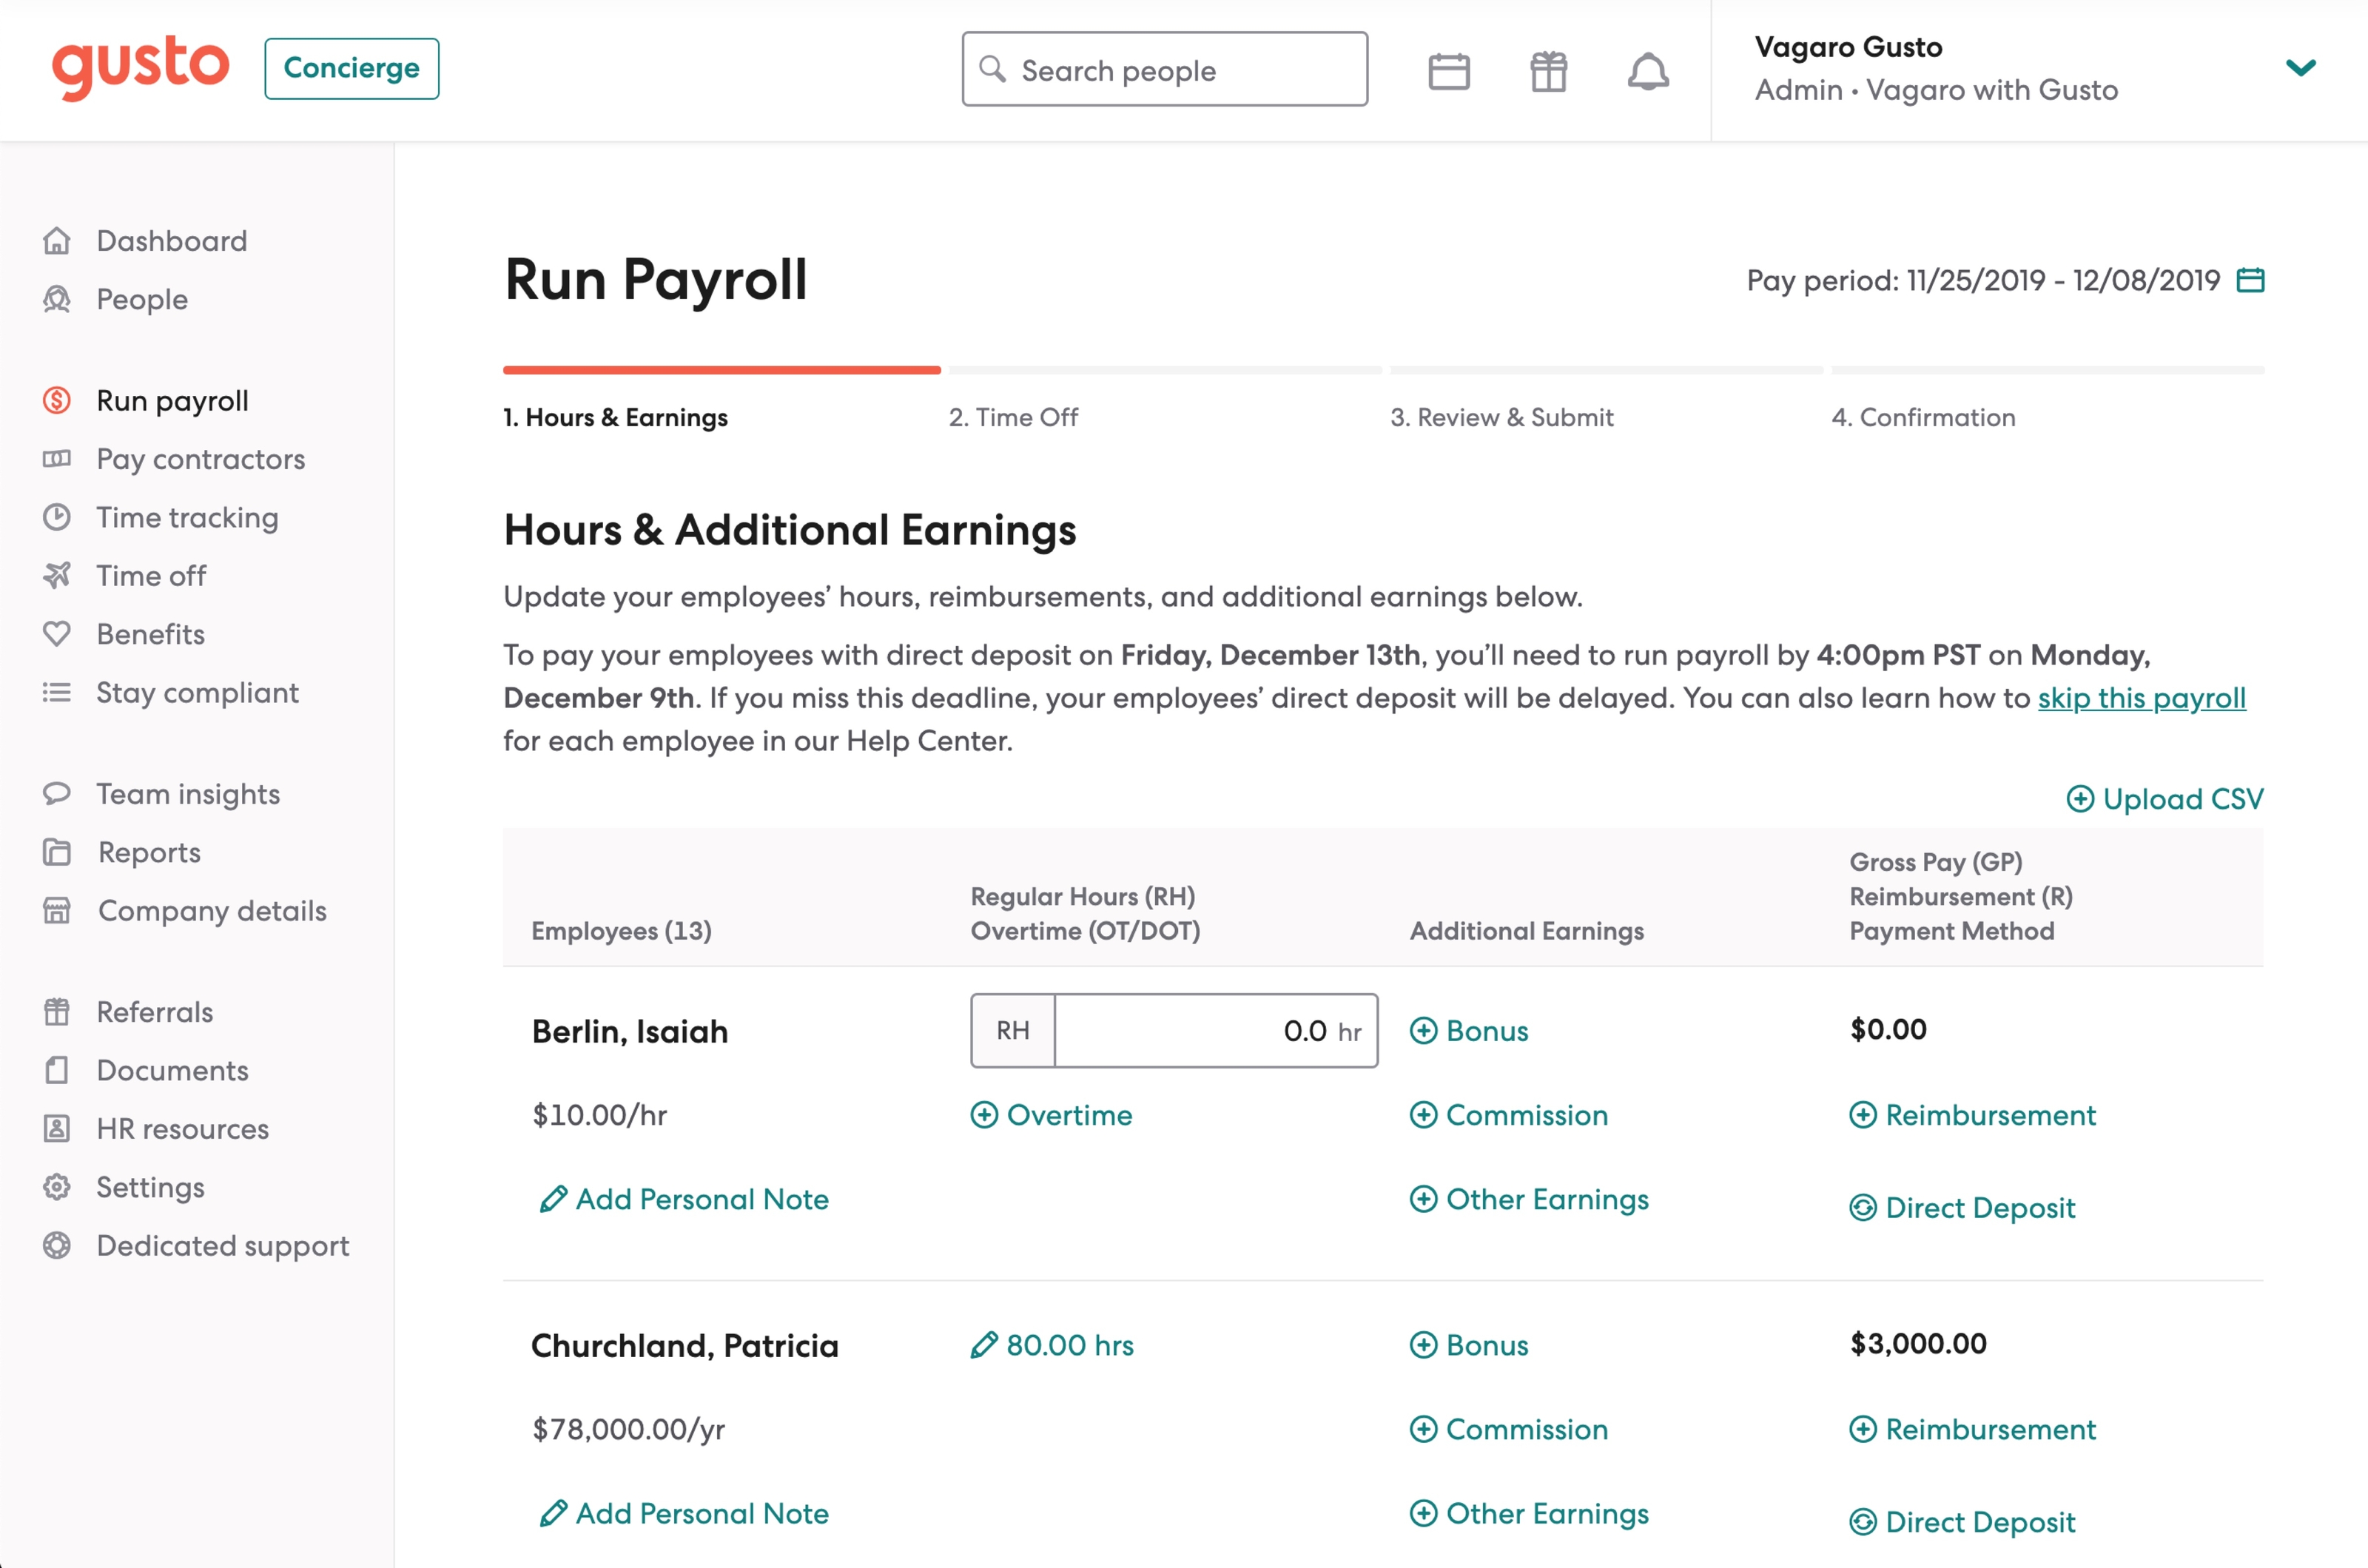Open the pay period calendar icon
Screen dimensions: 2368x1568
(x=2250, y=281)
